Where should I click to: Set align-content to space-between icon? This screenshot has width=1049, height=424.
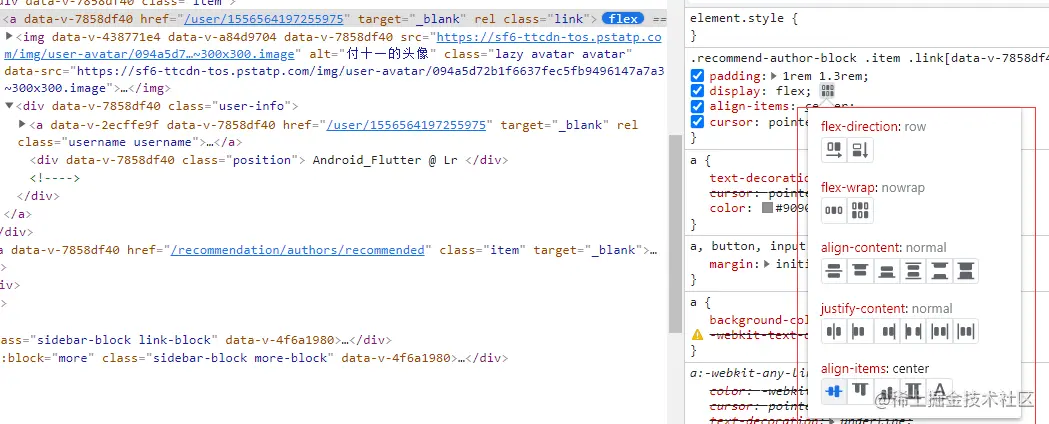click(939, 271)
